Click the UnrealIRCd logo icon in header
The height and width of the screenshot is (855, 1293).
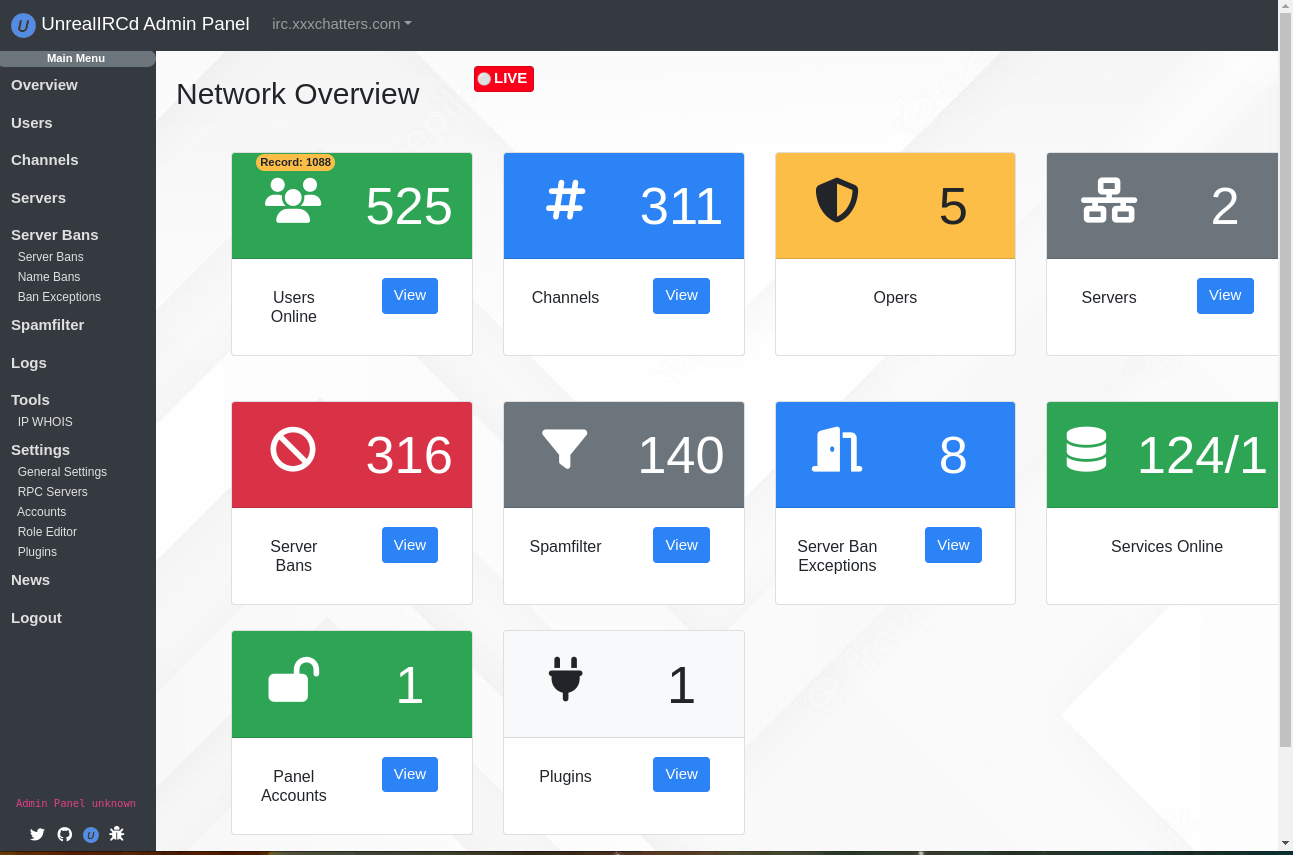coord(23,25)
